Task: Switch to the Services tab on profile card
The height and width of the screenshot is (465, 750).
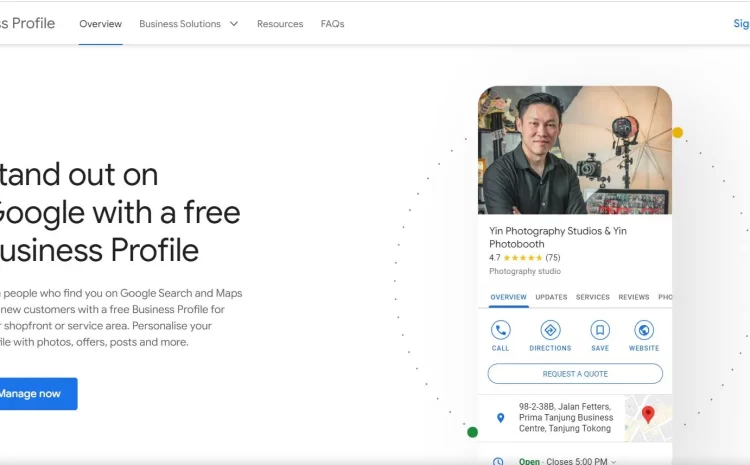Action: click(x=593, y=297)
